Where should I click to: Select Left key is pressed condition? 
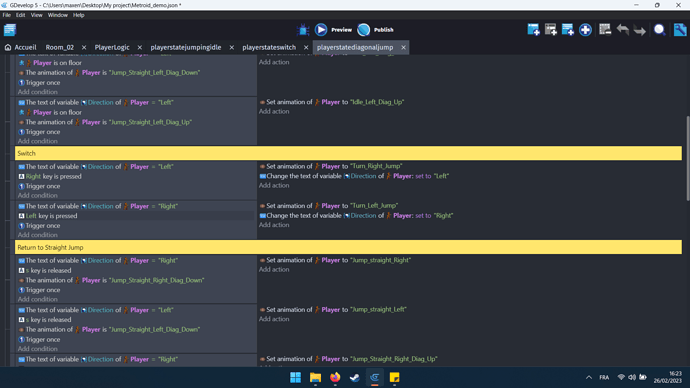point(48,216)
